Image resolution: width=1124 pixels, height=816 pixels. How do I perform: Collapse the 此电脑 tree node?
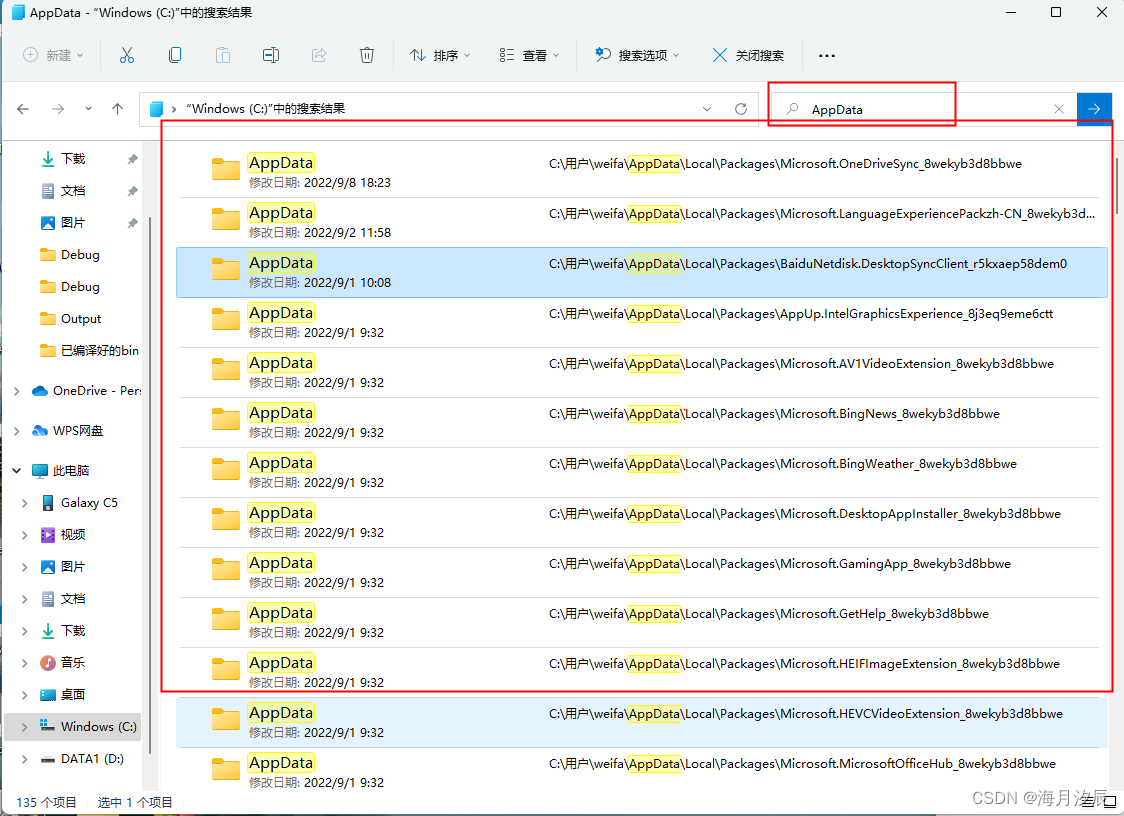[x=15, y=470]
